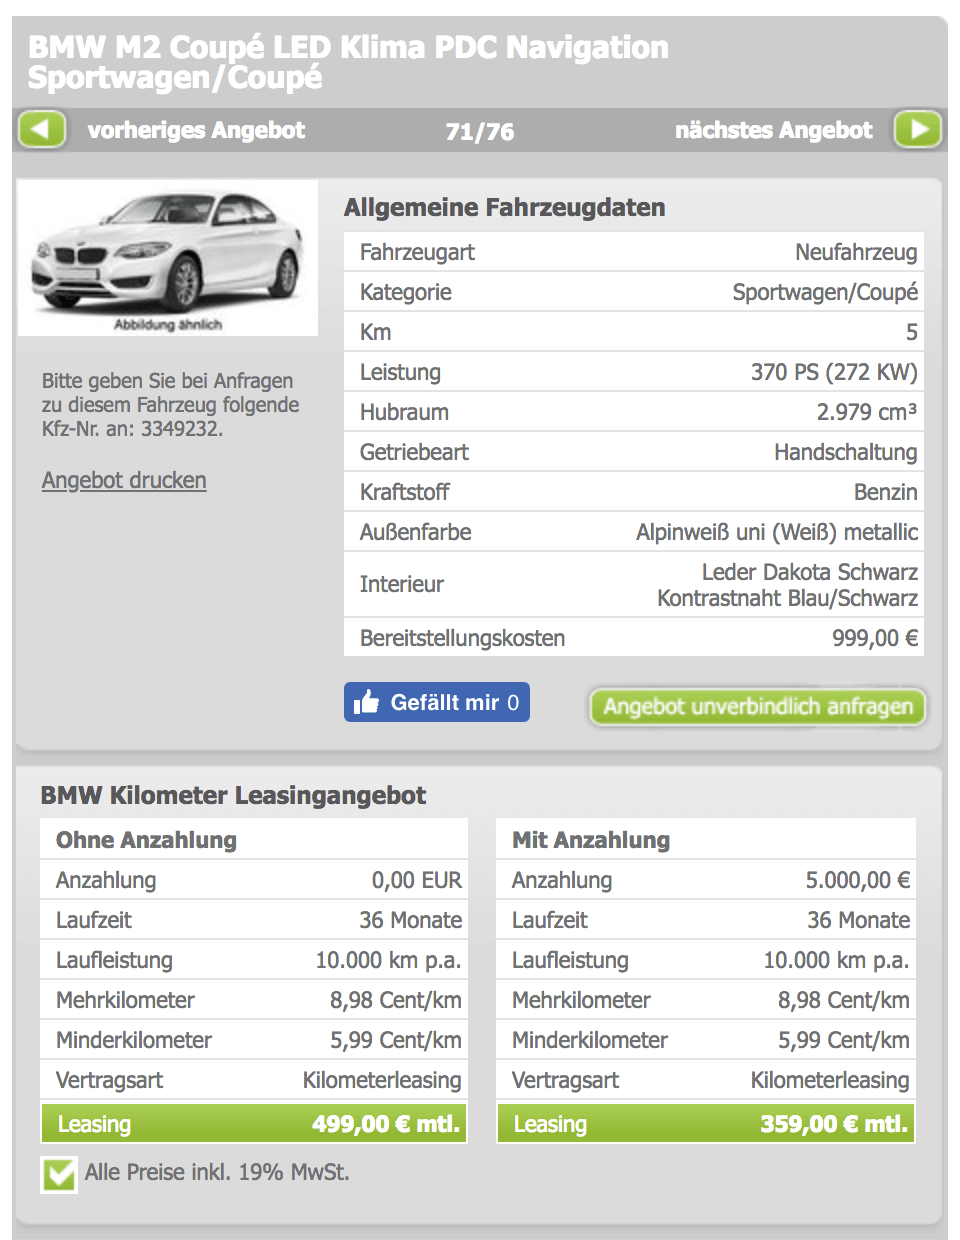960x1240 pixels.
Task: Click the Kfz-Nr. 3349232 note text
Action: (x=170, y=405)
